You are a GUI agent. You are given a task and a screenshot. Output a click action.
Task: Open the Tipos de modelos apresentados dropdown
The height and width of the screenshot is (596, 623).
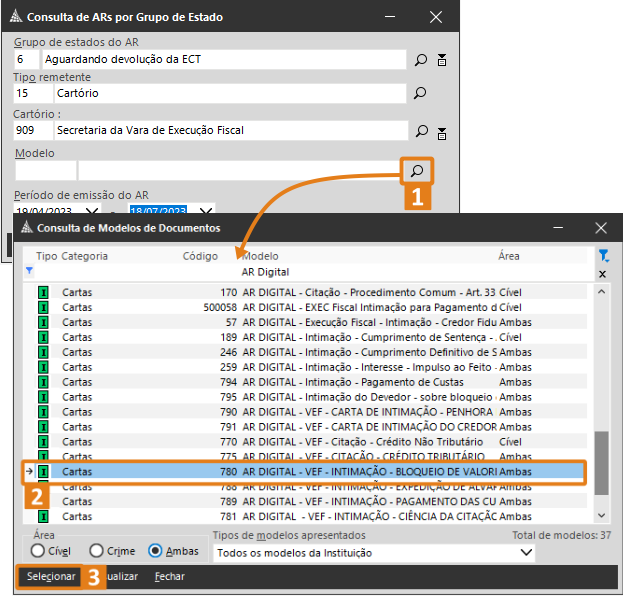526,553
